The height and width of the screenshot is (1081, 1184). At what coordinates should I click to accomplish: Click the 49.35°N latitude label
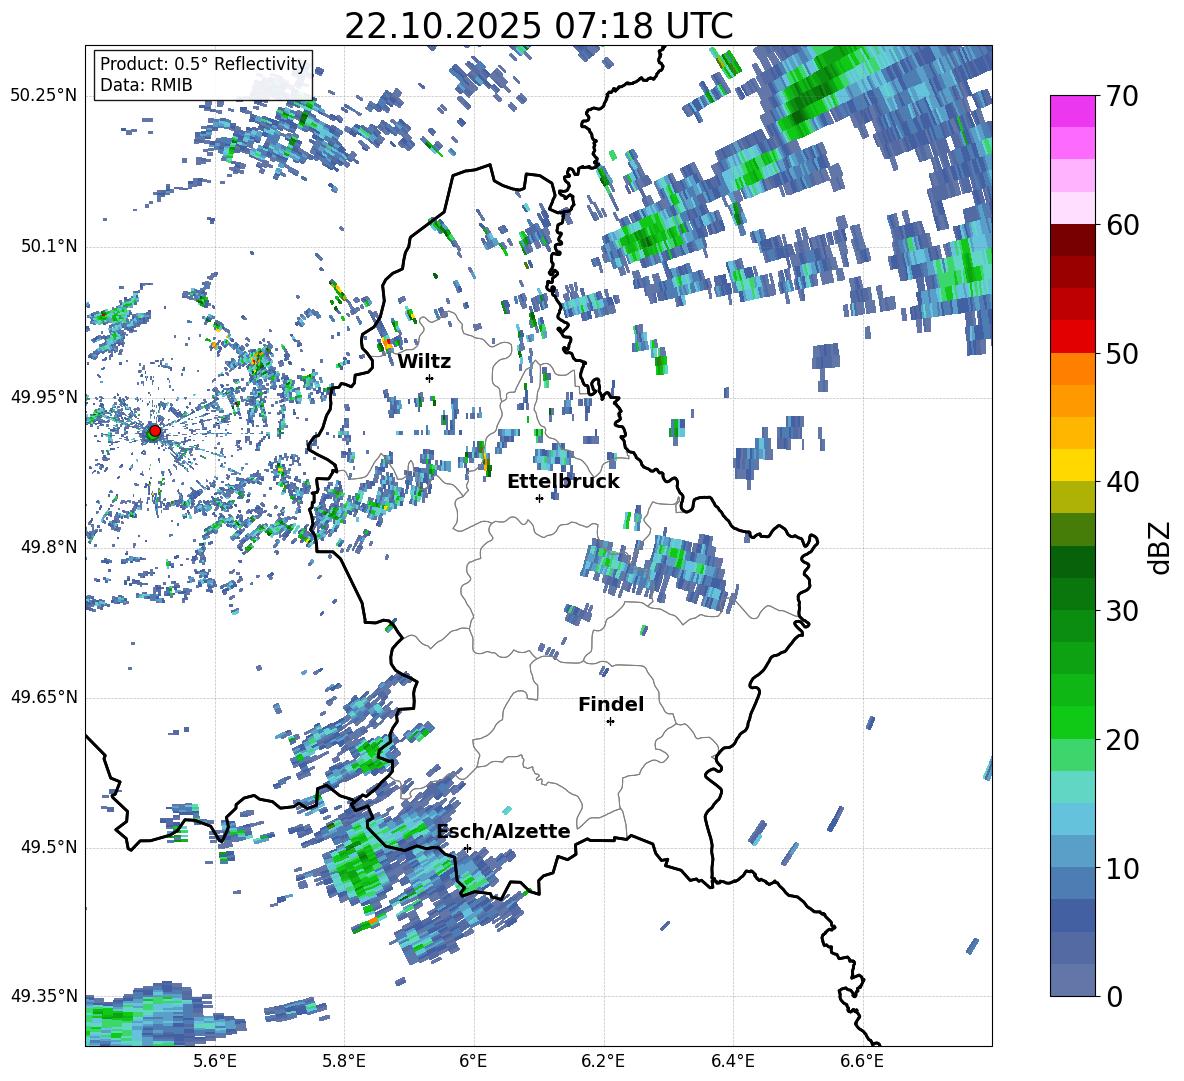pyautogui.click(x=44, y=996)
